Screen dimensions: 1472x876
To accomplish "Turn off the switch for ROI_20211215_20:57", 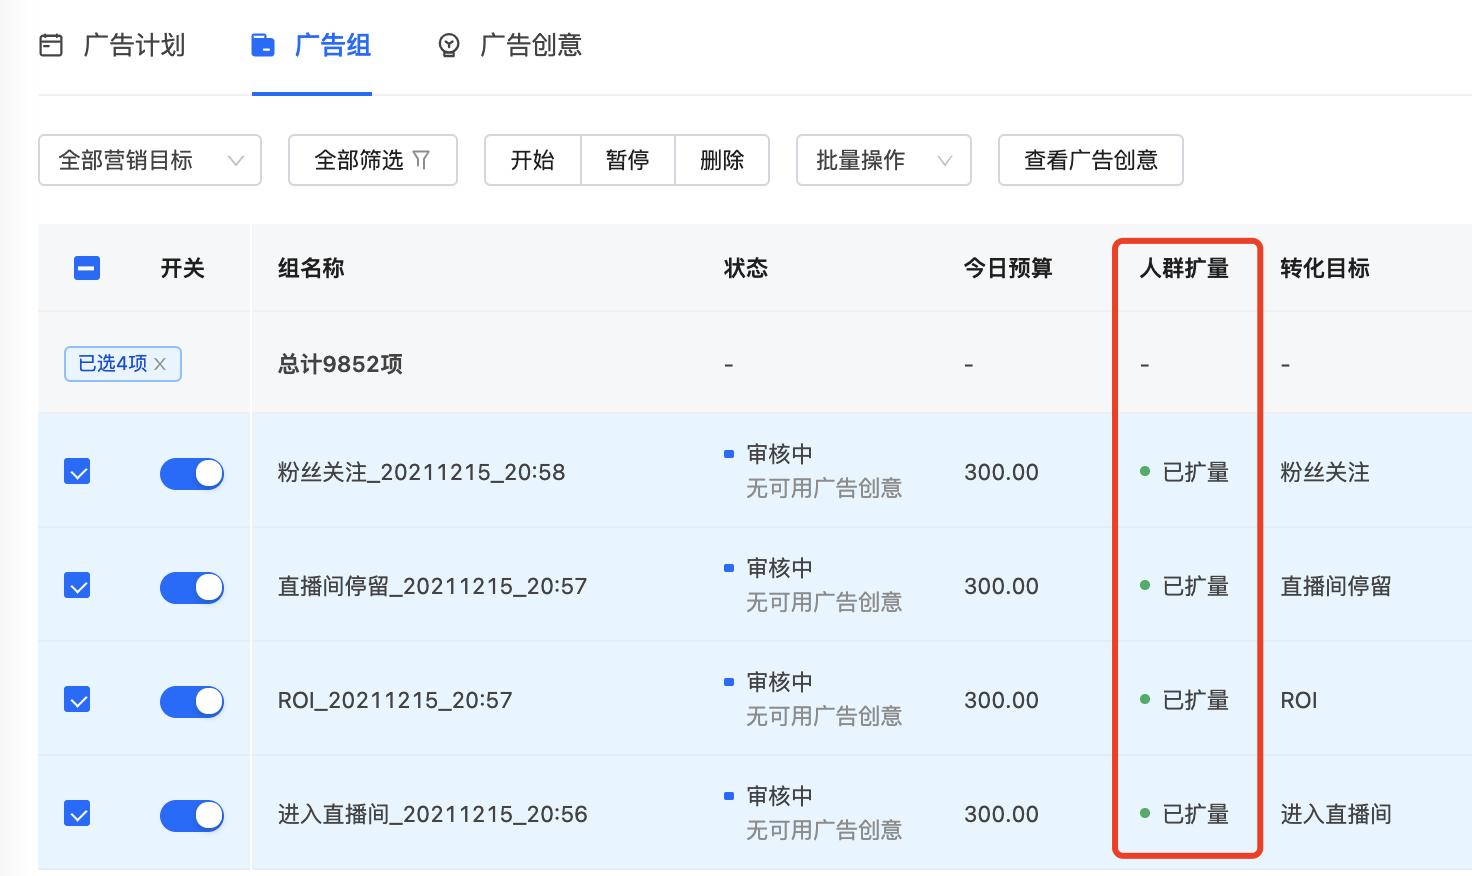I will coord(192,701).
